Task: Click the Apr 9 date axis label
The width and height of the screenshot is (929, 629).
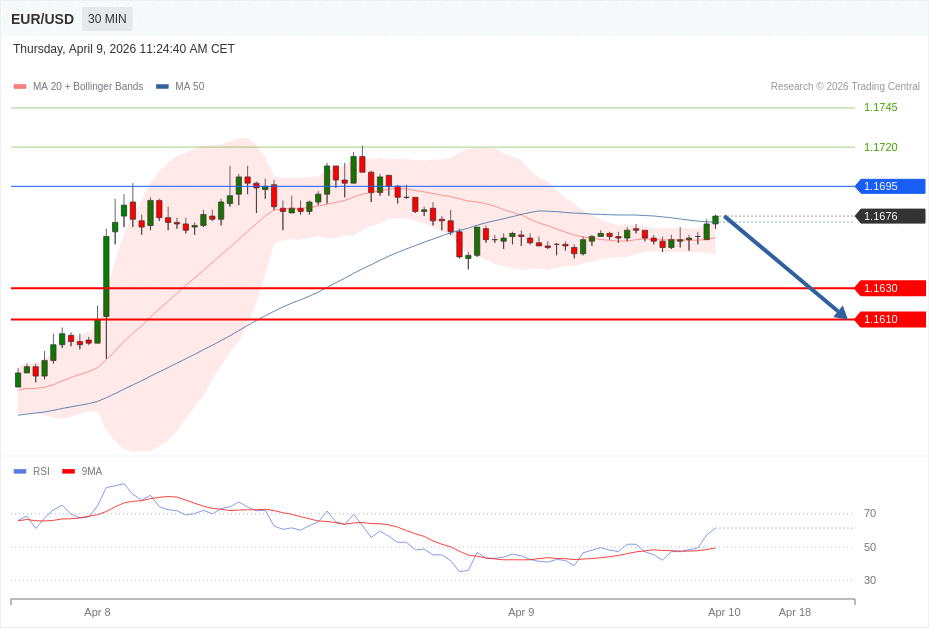Action: pyautogui.click(x=521, y=612)
